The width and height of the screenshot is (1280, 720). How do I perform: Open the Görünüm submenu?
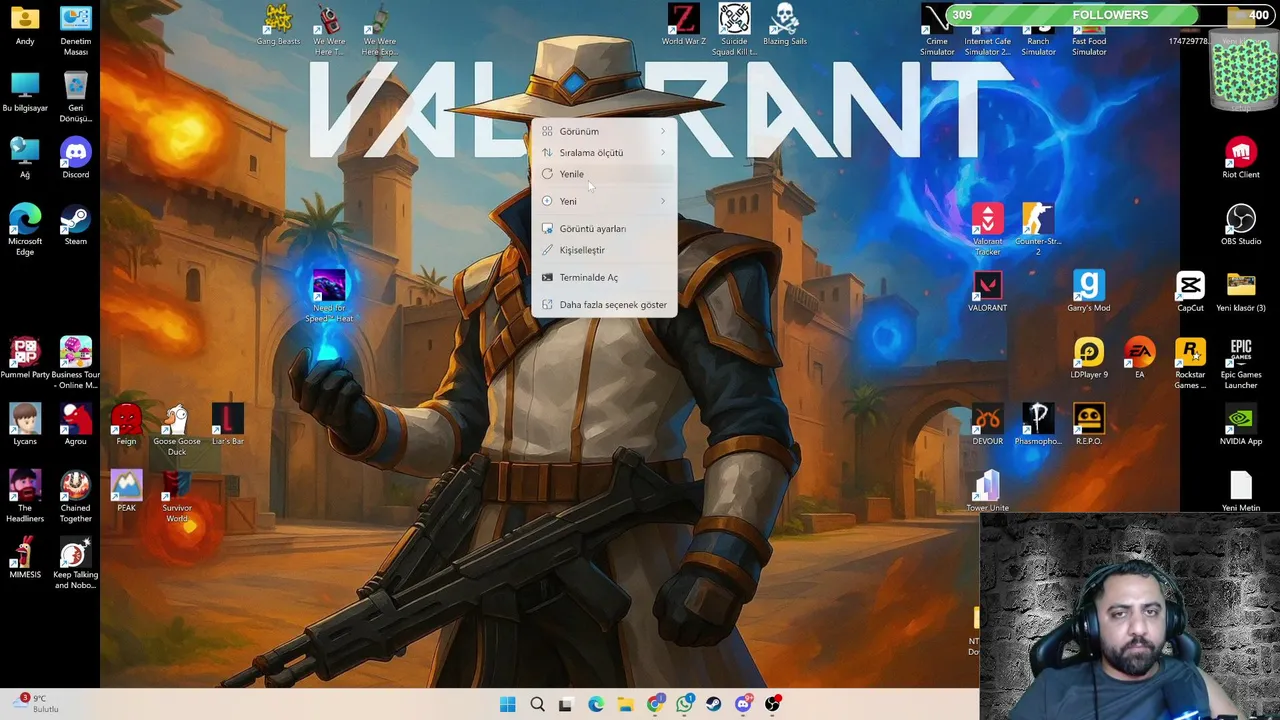tap(604, 131)
